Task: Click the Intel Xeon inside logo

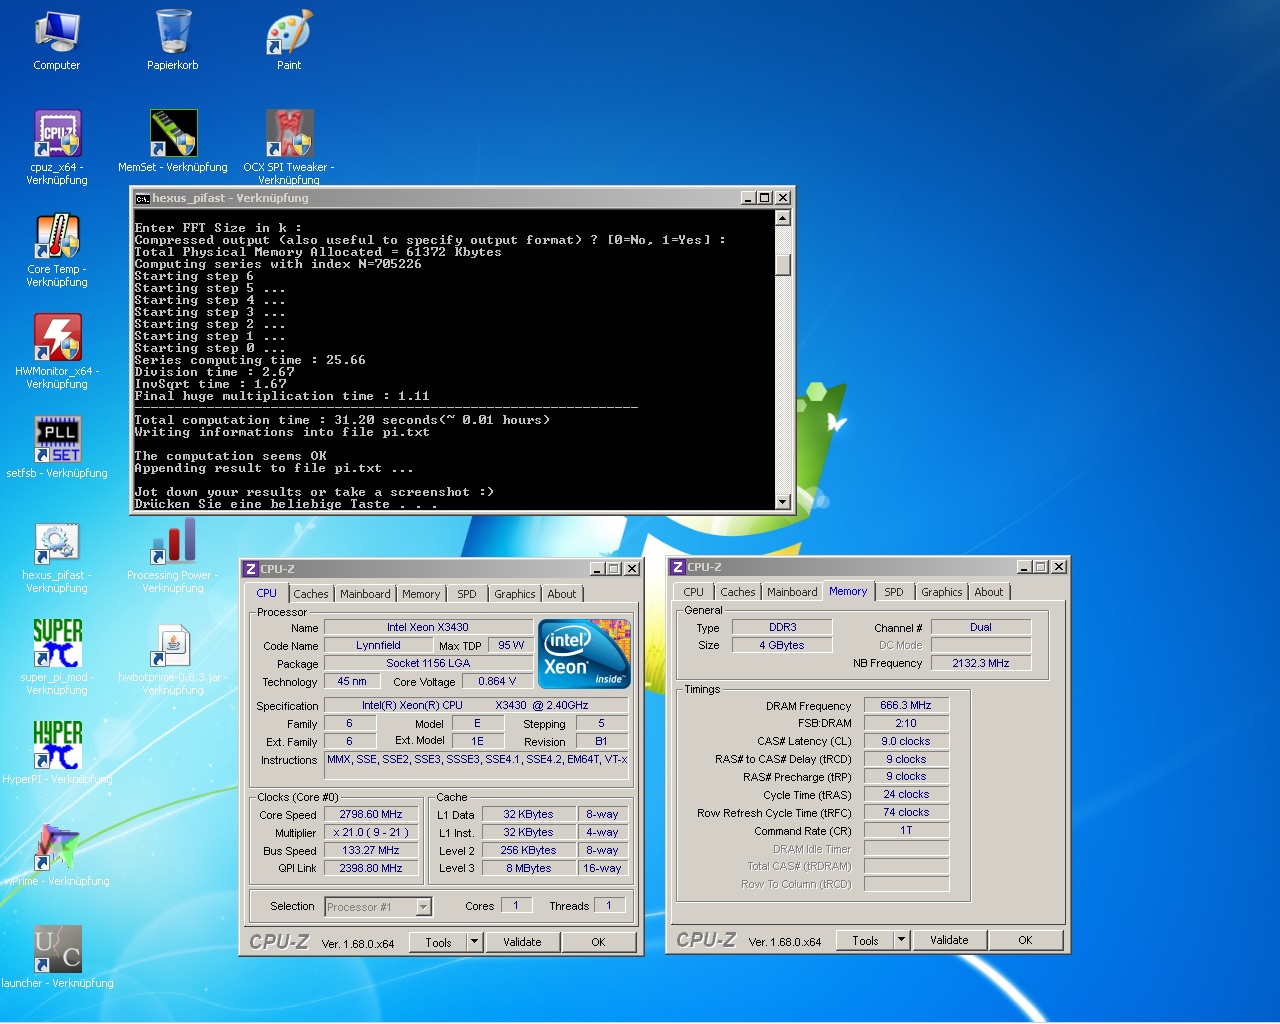Action: coord(585,654)
